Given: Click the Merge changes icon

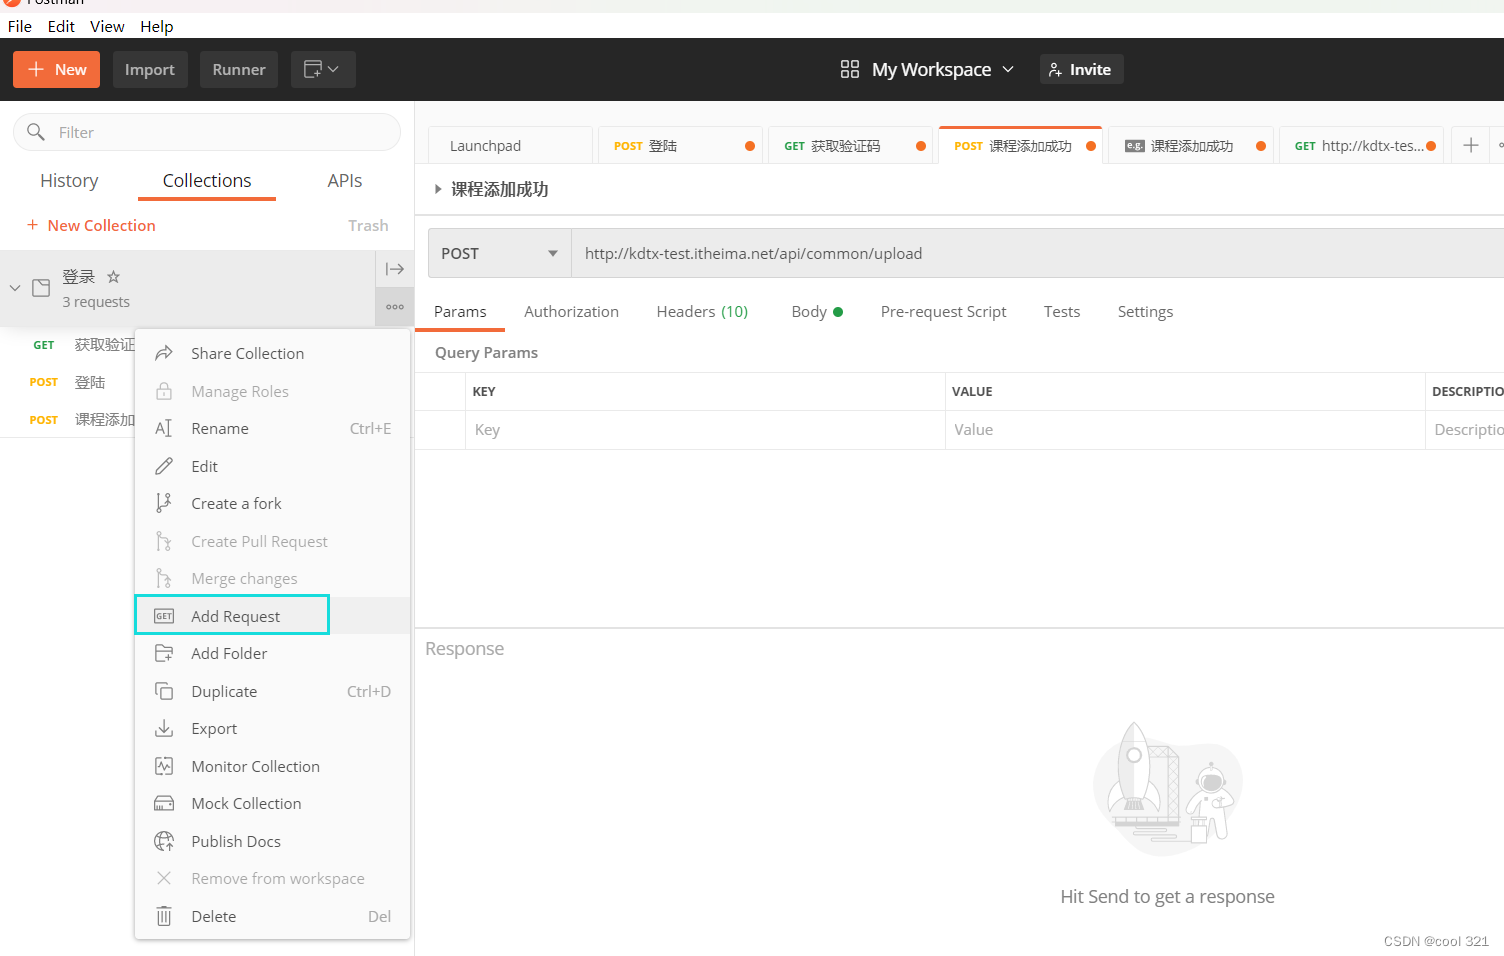Looking at the screenshot, I should pyautogui.click(x=164, y=578).
